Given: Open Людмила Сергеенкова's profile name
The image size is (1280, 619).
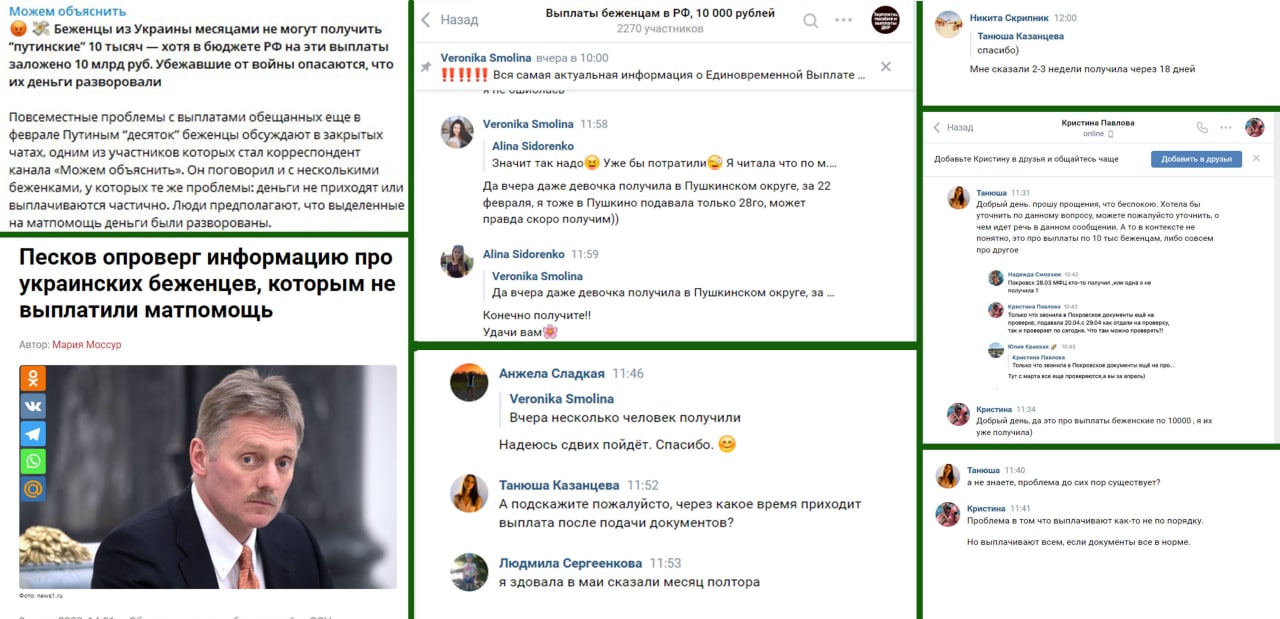Looking at the screenshot, I should tap(570, 563).
